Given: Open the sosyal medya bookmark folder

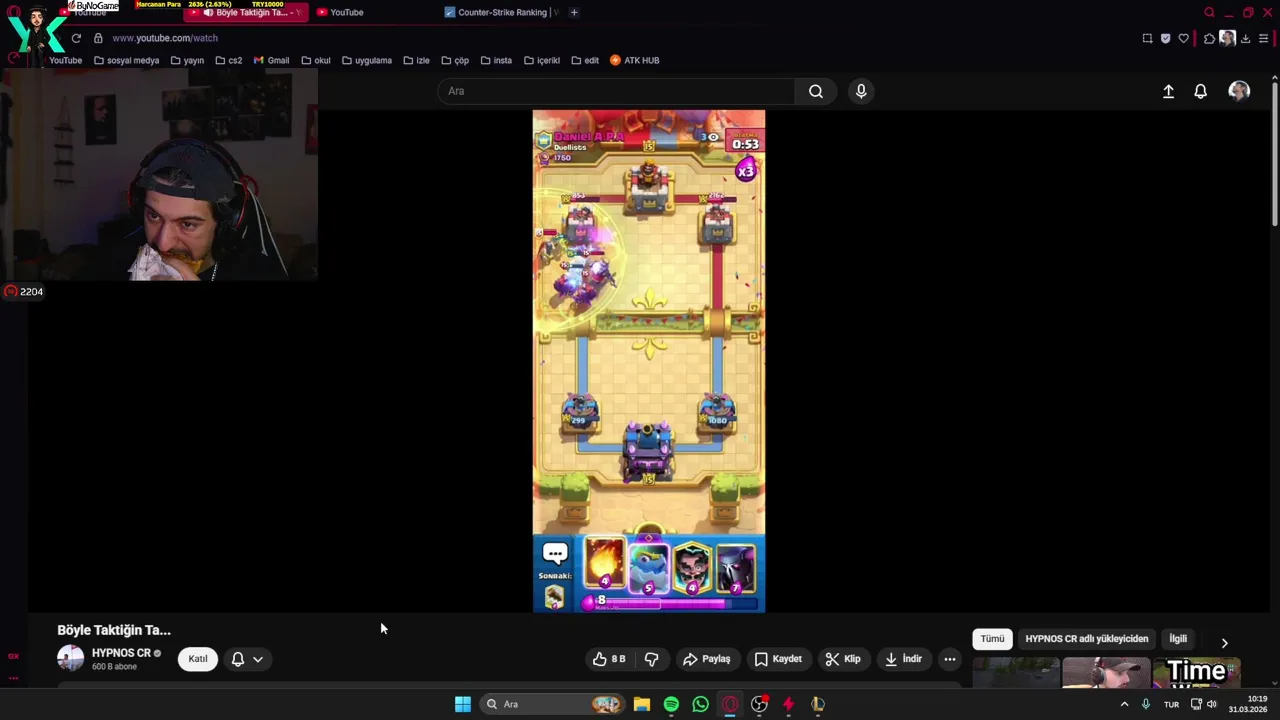Looking at the screenshot, I should (x=126, y=60).
